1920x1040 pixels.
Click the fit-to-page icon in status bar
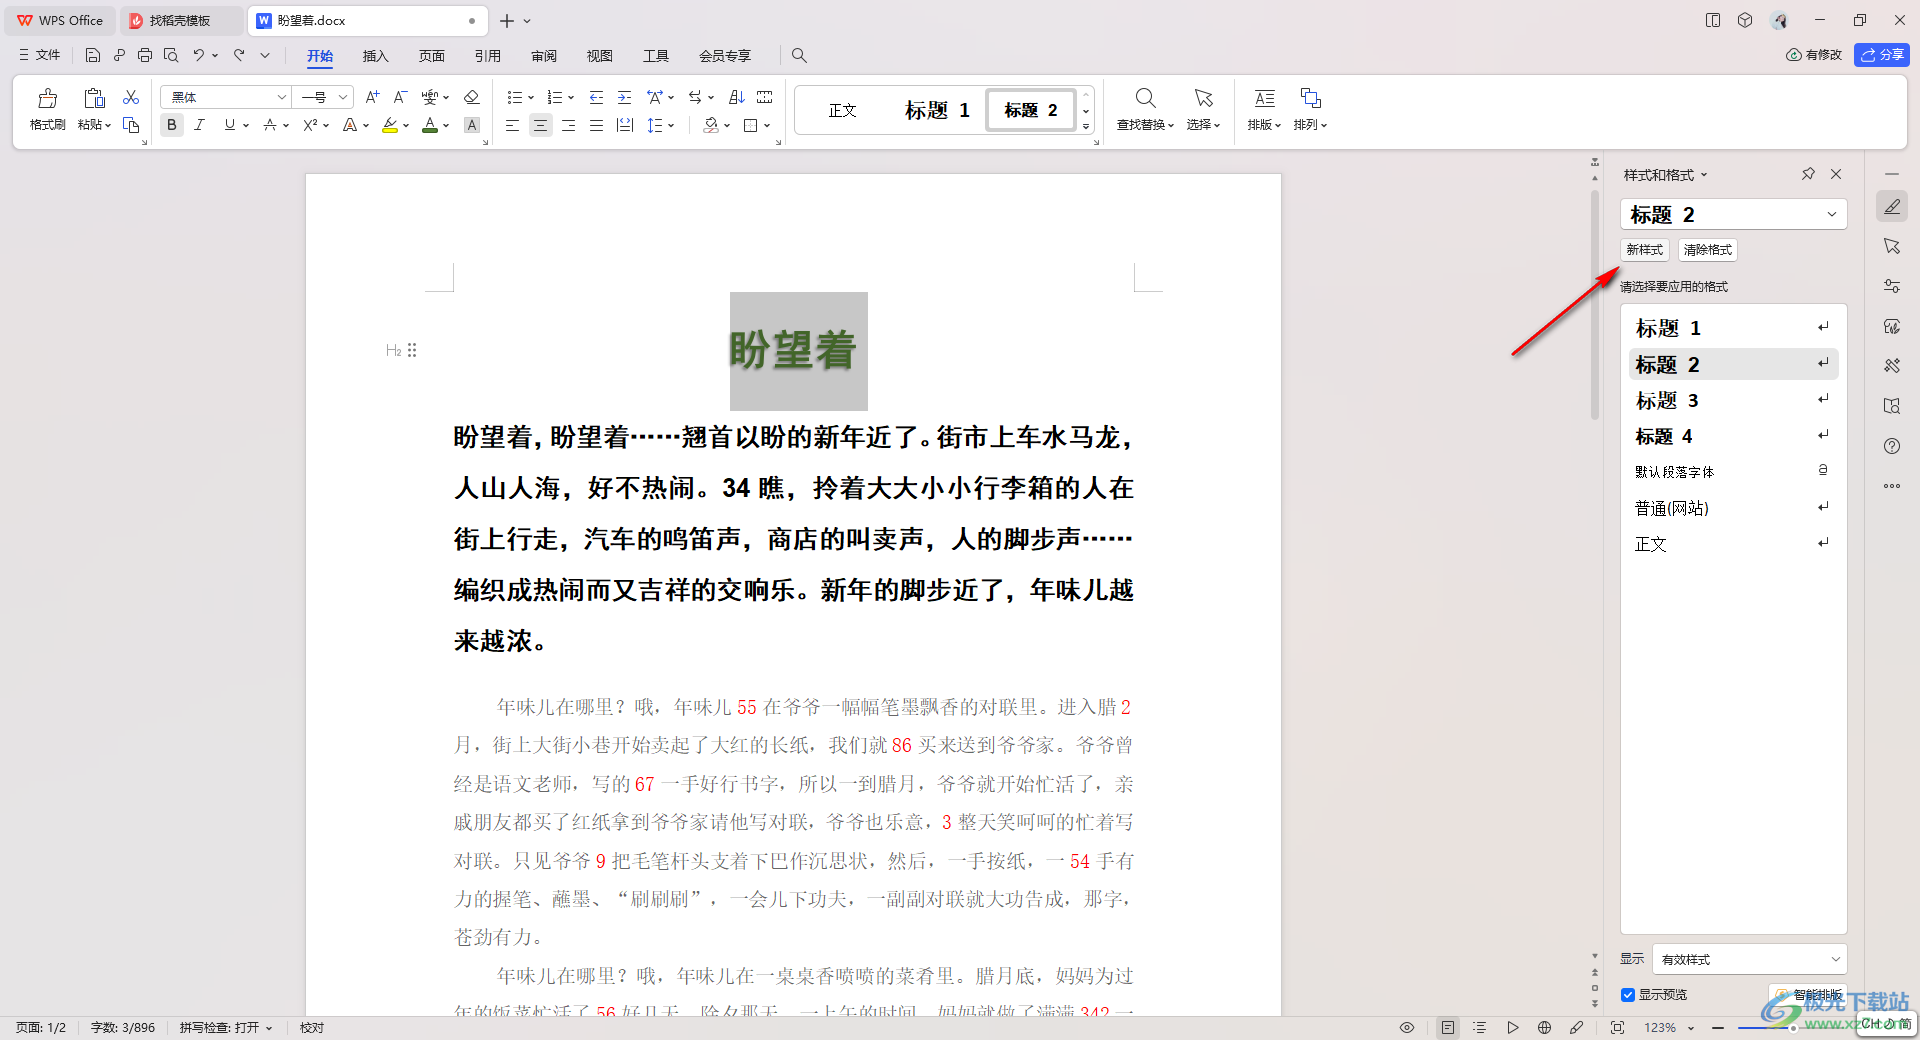pos(1617,1027)
